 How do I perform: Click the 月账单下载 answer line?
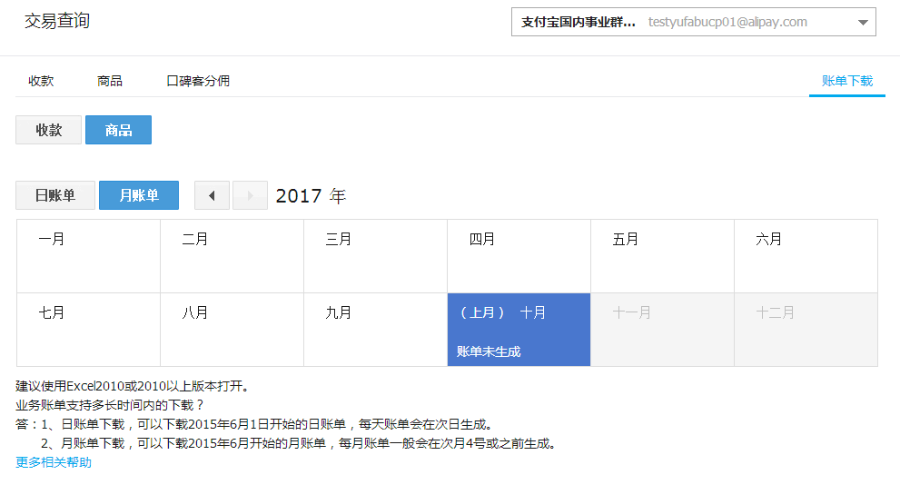pyautogui.click(x=298, y=443)
